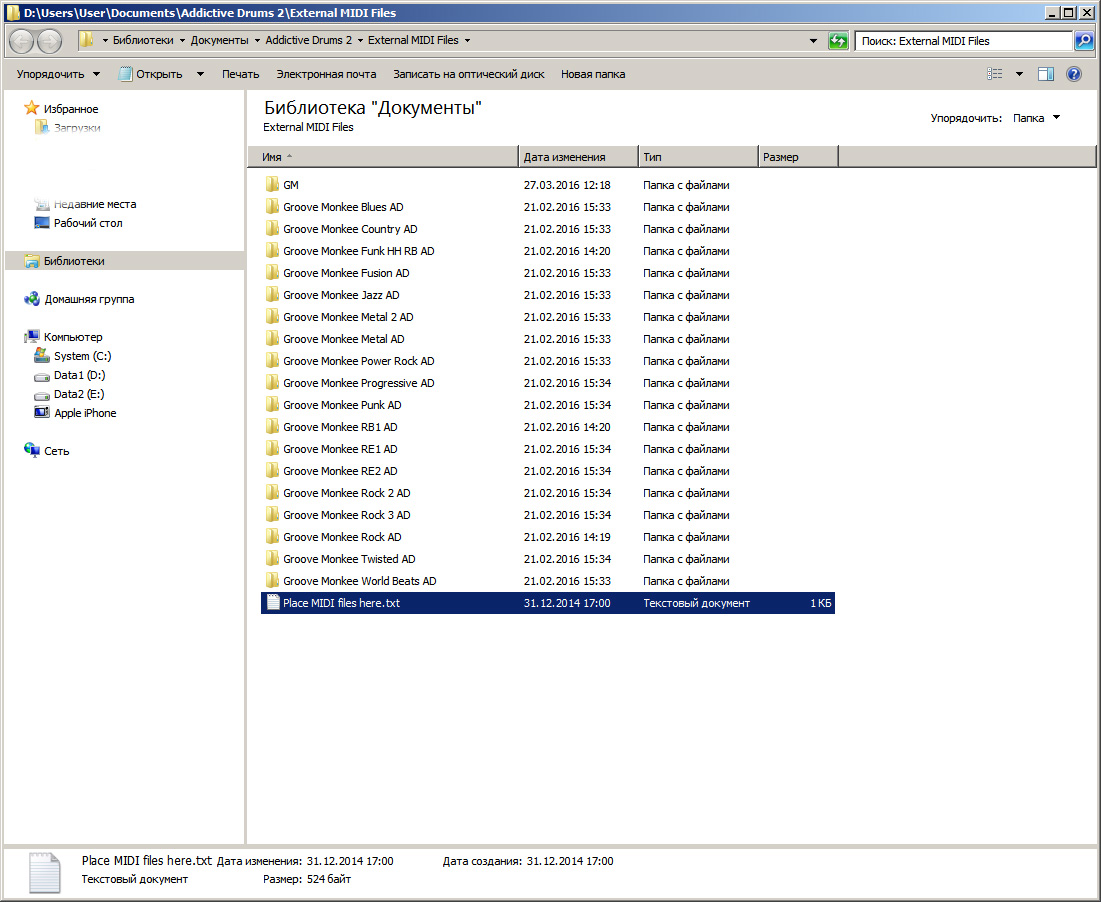Navigate to Документы breadcrumb
This screenshot has width=1101, height=902.
click(x=219, y=41)
